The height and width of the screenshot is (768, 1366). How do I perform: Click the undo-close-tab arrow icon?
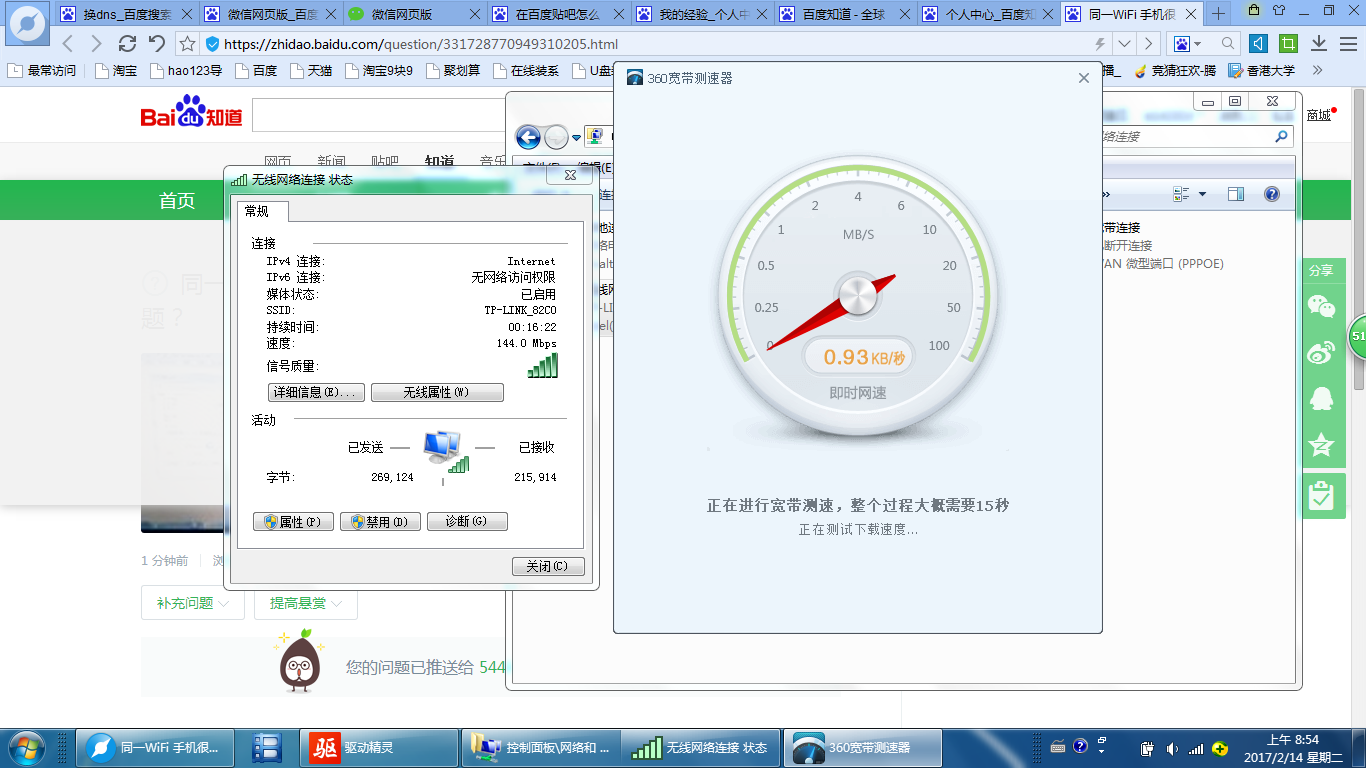point(157,44)
